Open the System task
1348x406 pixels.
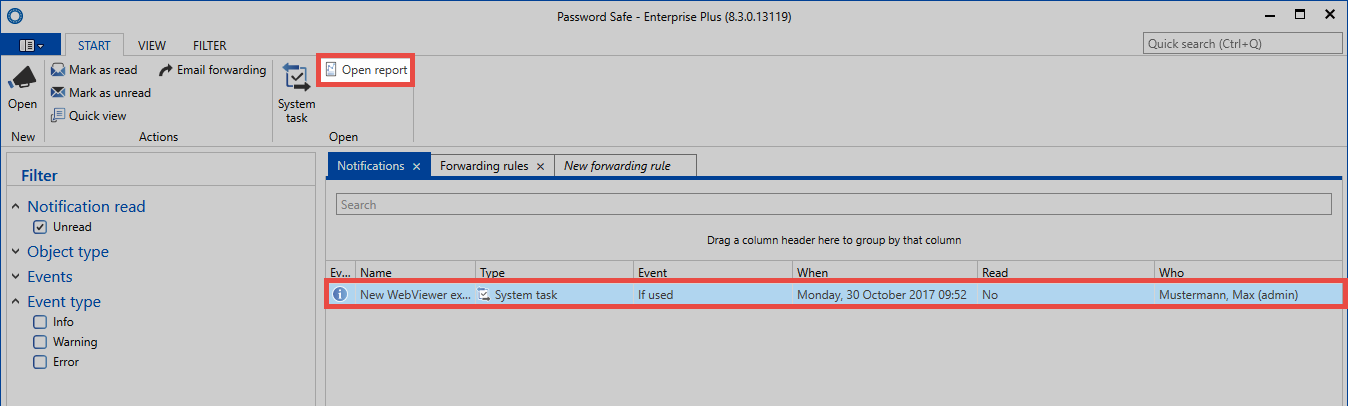pyautogui.click(x=296, y=92)
